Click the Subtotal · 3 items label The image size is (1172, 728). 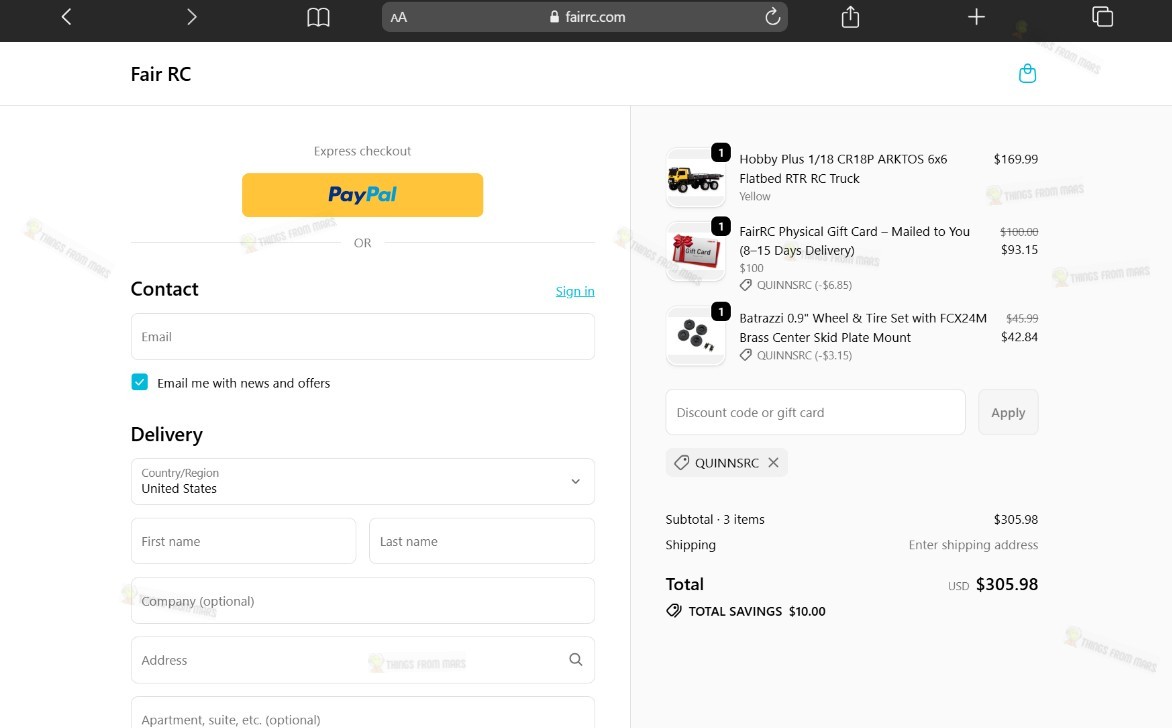[x=715, y=519]
